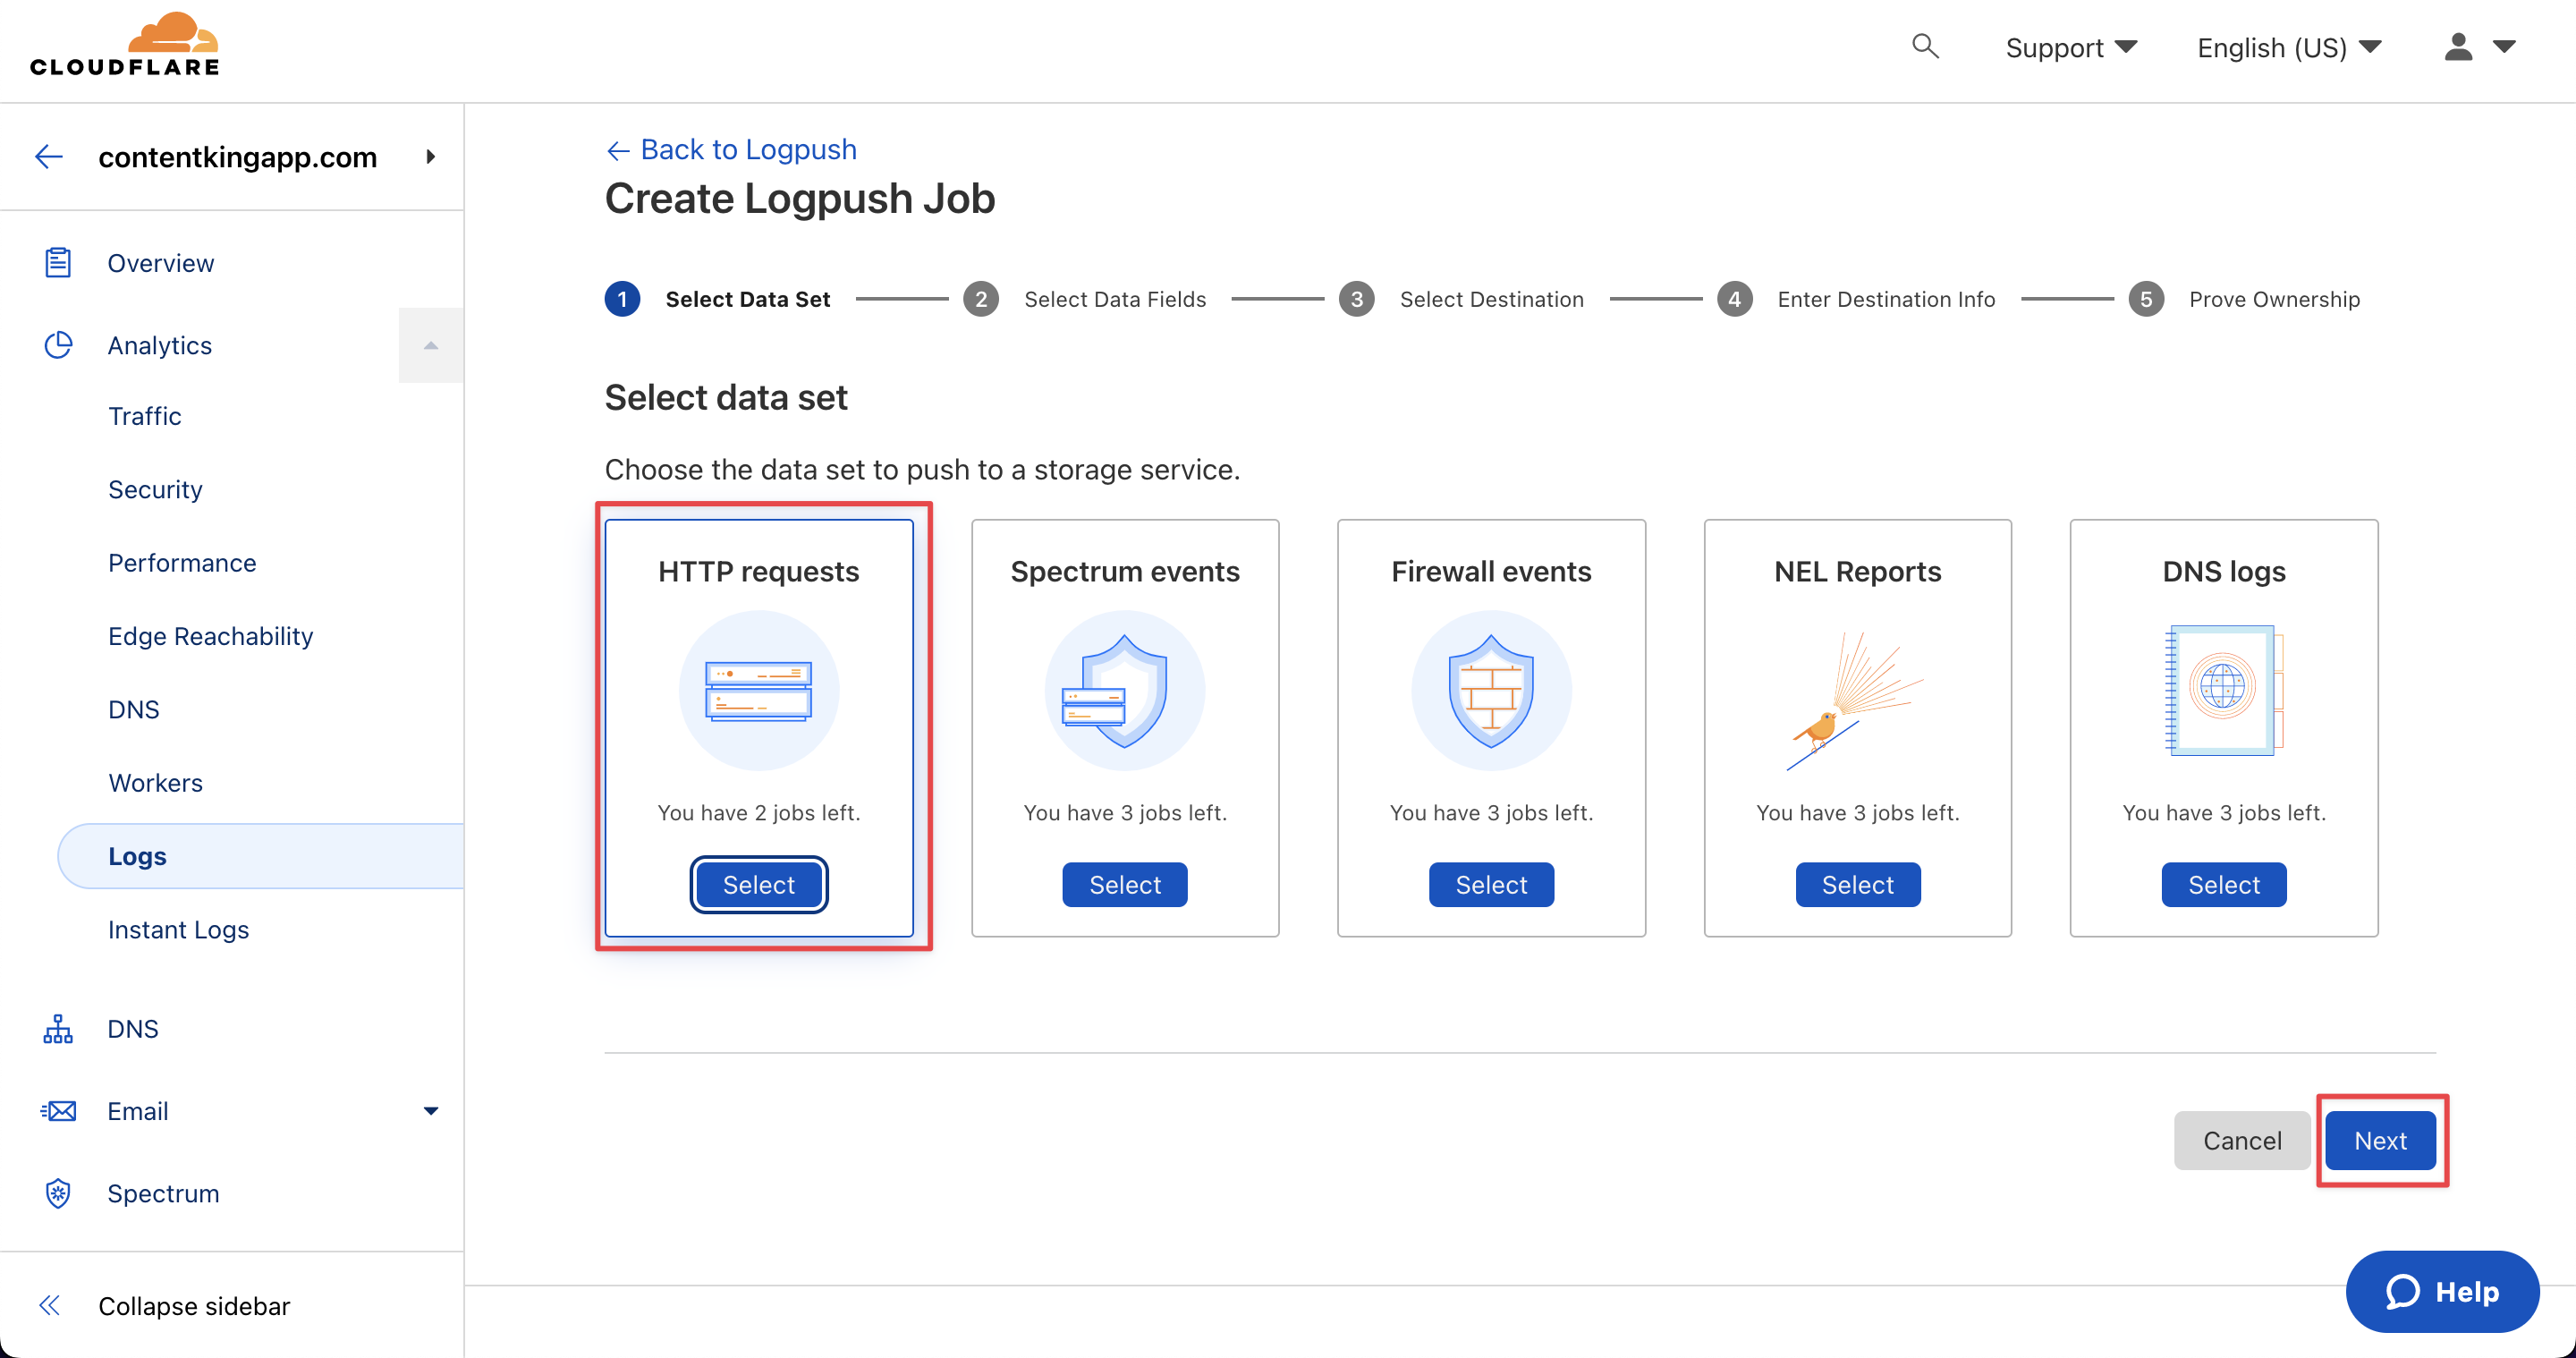
Task: Click the HTTP requests server illustration
Action: tap(758, 691)
